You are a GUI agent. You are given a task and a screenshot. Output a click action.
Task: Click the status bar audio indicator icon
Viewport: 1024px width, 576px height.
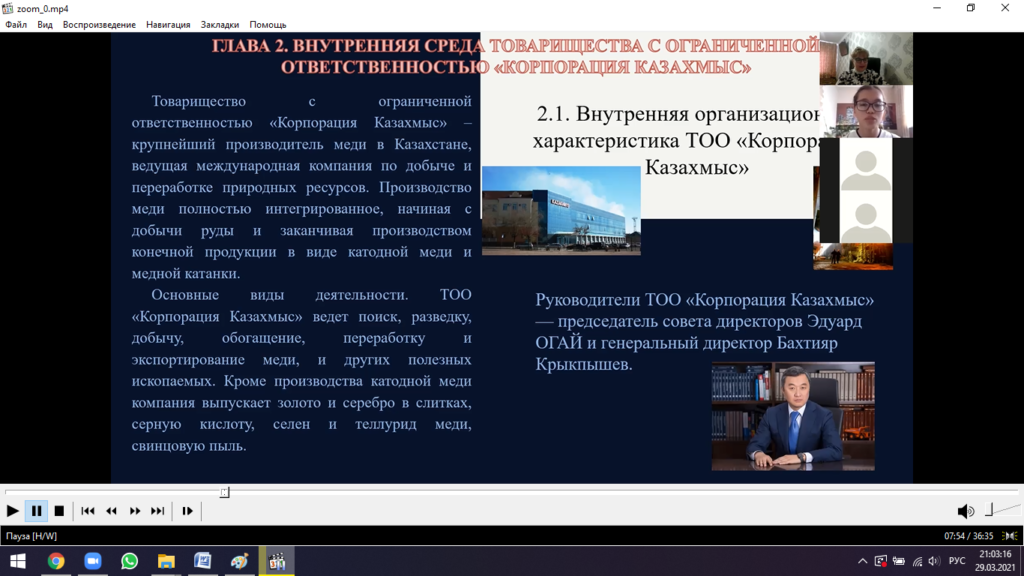(x=1010, y=536)
